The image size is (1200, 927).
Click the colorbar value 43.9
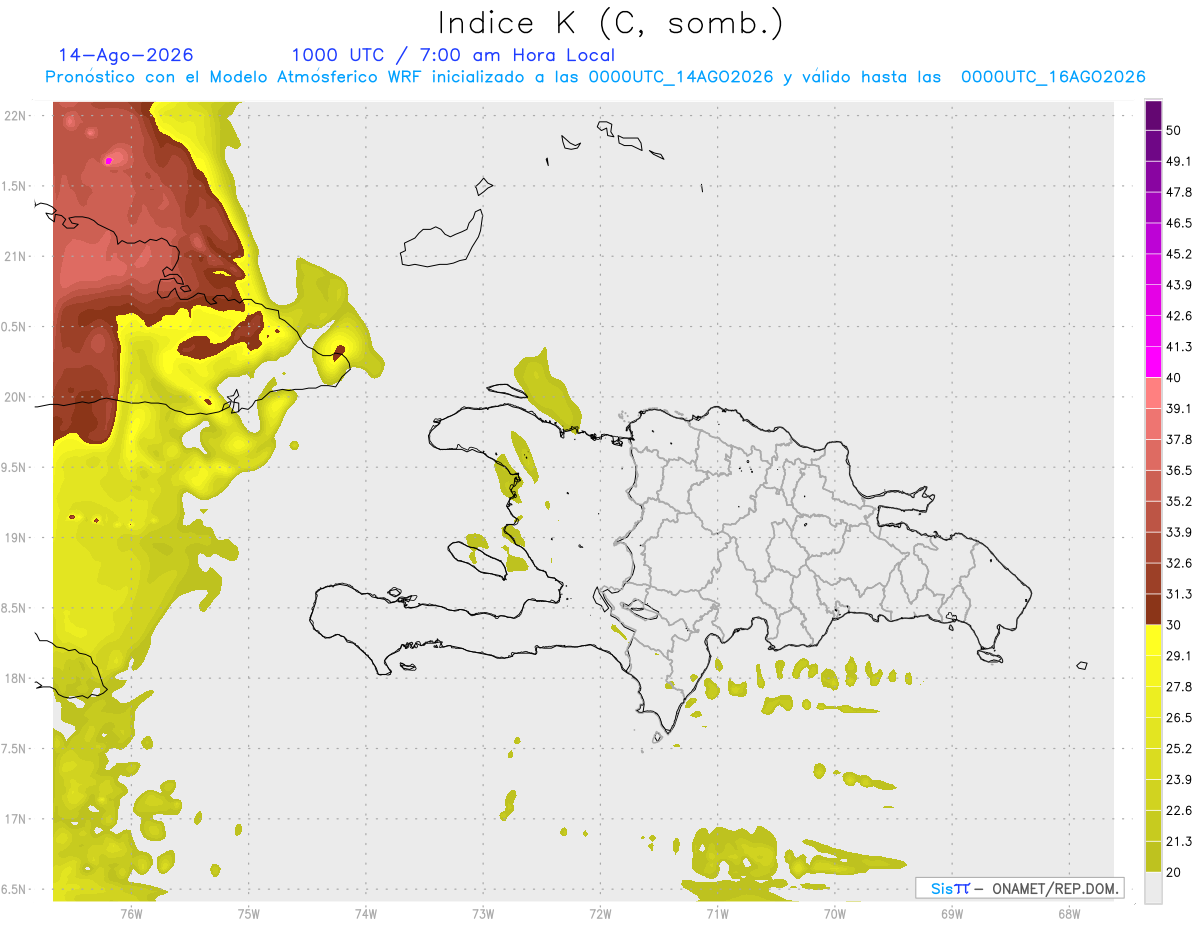click(1179, 285)
